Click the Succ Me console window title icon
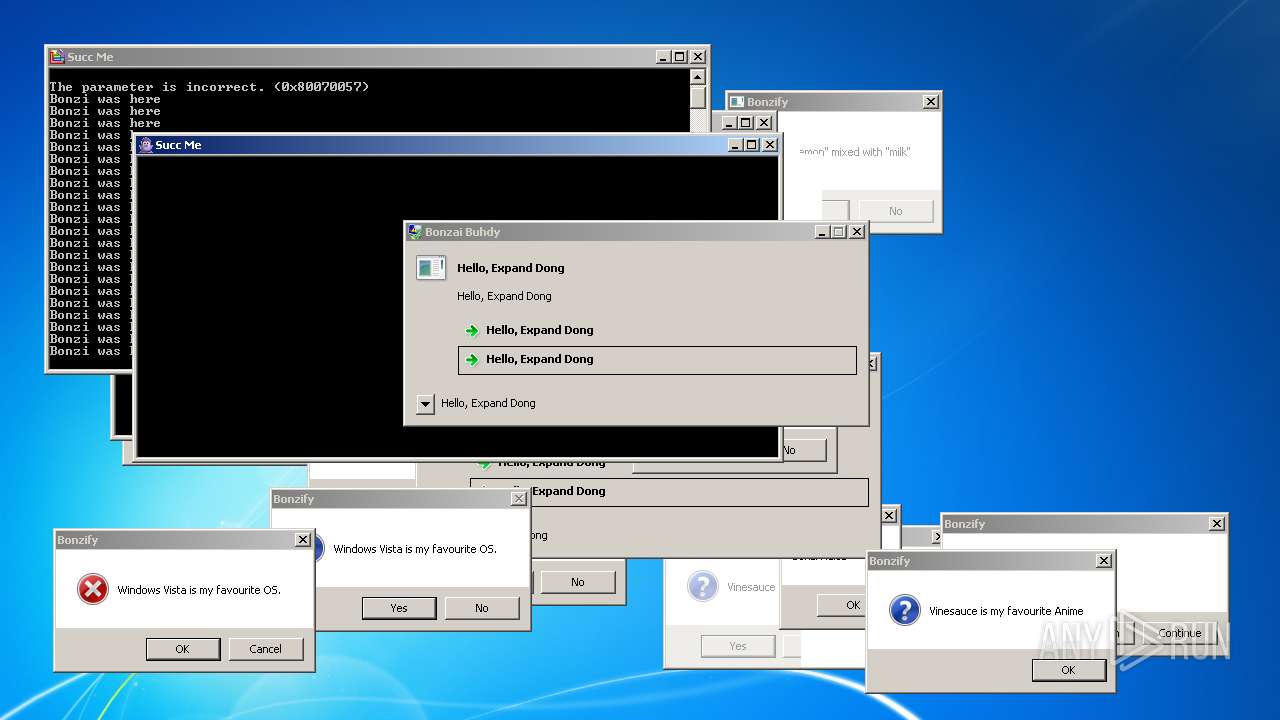 (x=58, y=57)
